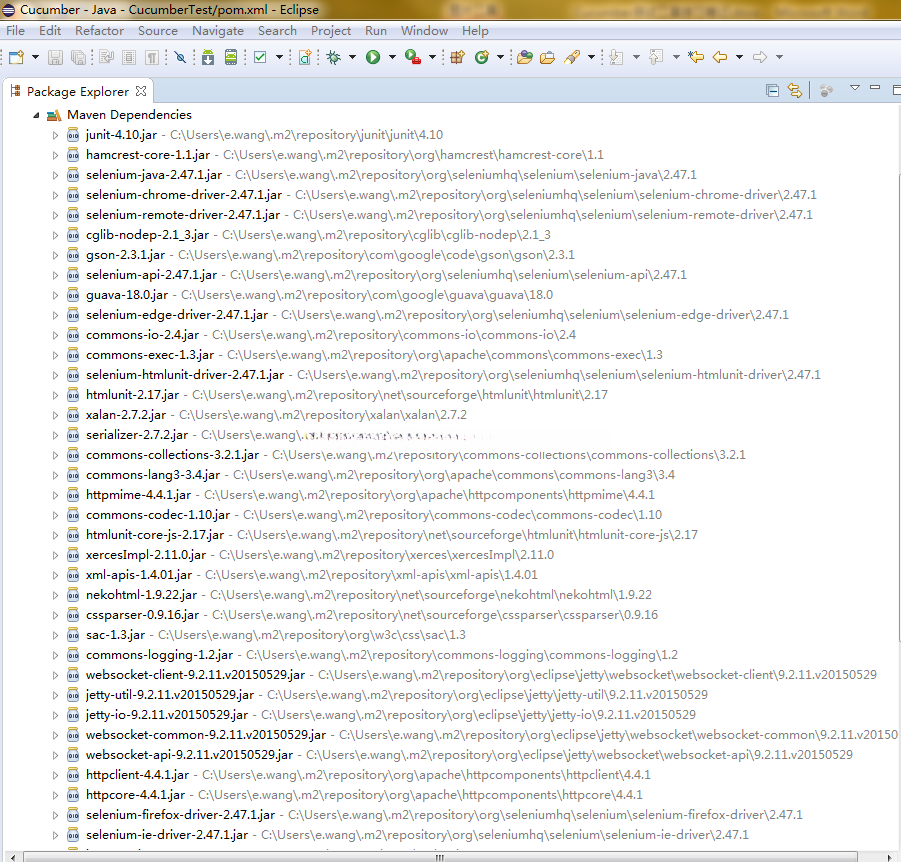This screenshot has height=862, width=901.
Task: Open the Window menu
Action: (x=424, y=30)
